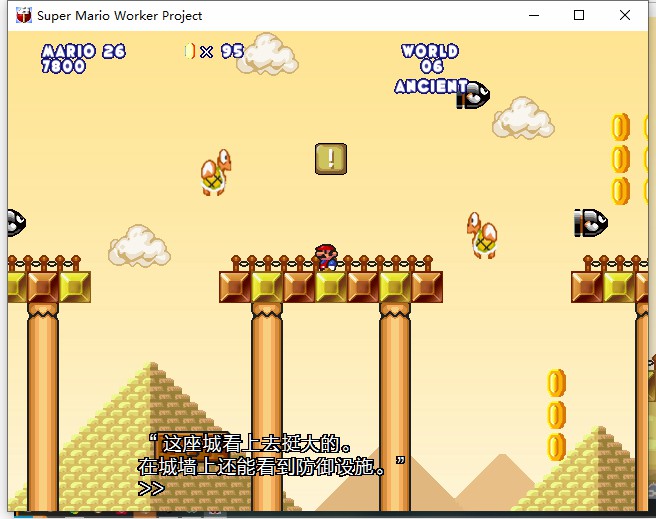Maximize the Super Mario Worker Project window
This screenshot has width=656, height=519.
[x=579, y=15]
